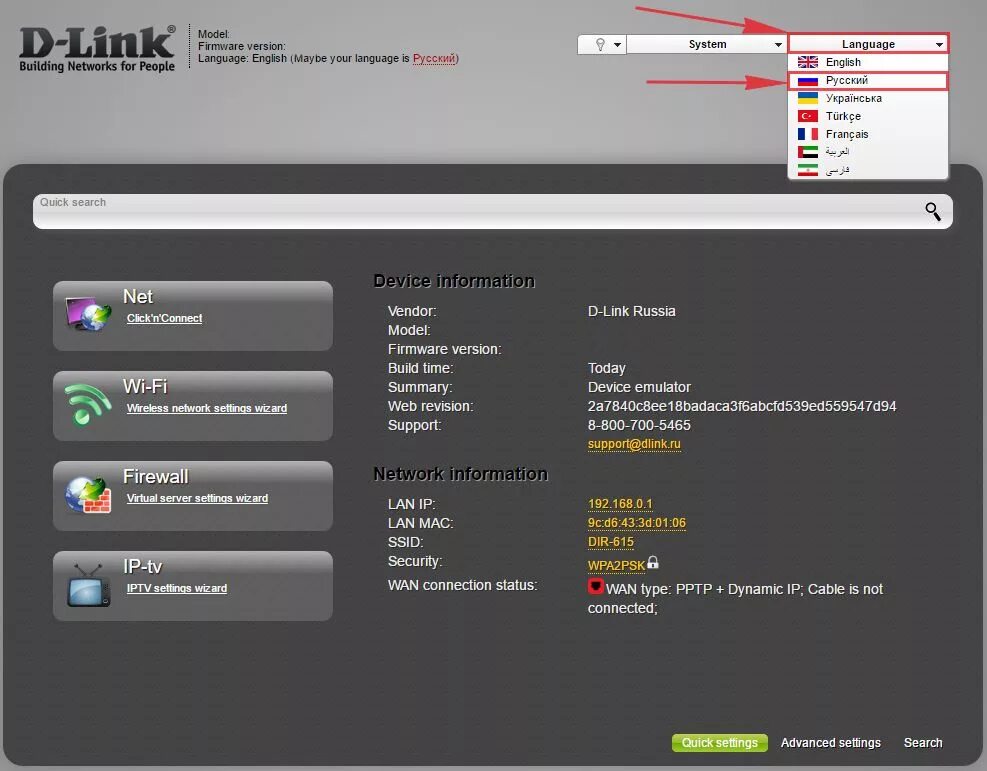Image resolution: width=987 pixels, height=771 pixels.
Task: Click the Ukrainian flag icon
Action: (808, 98)
